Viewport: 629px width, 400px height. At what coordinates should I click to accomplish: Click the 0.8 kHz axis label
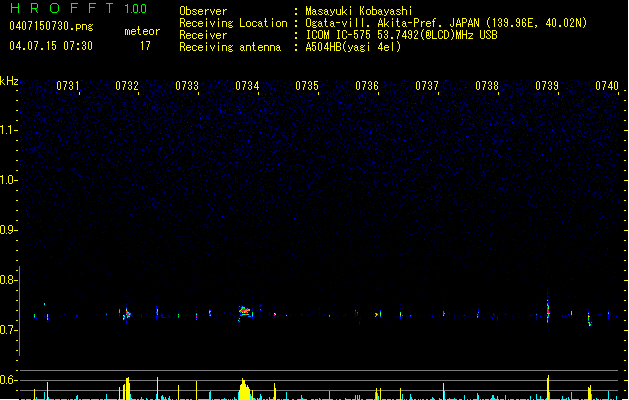(x=8, y=280)
